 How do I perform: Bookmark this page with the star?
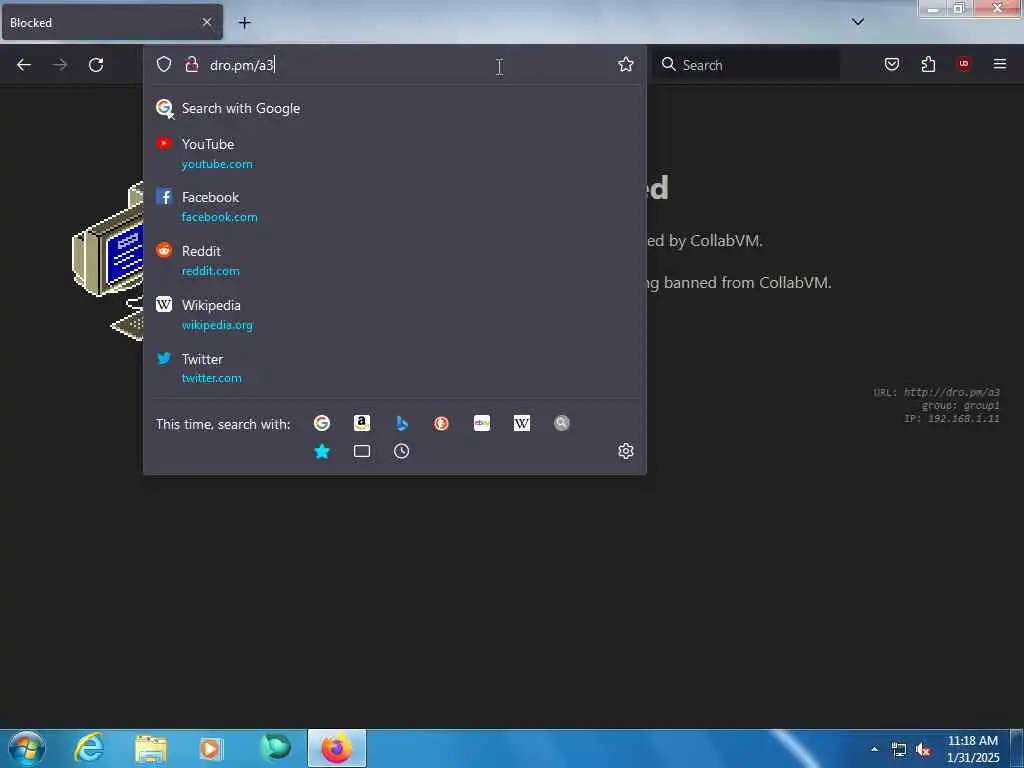point(626,64)
